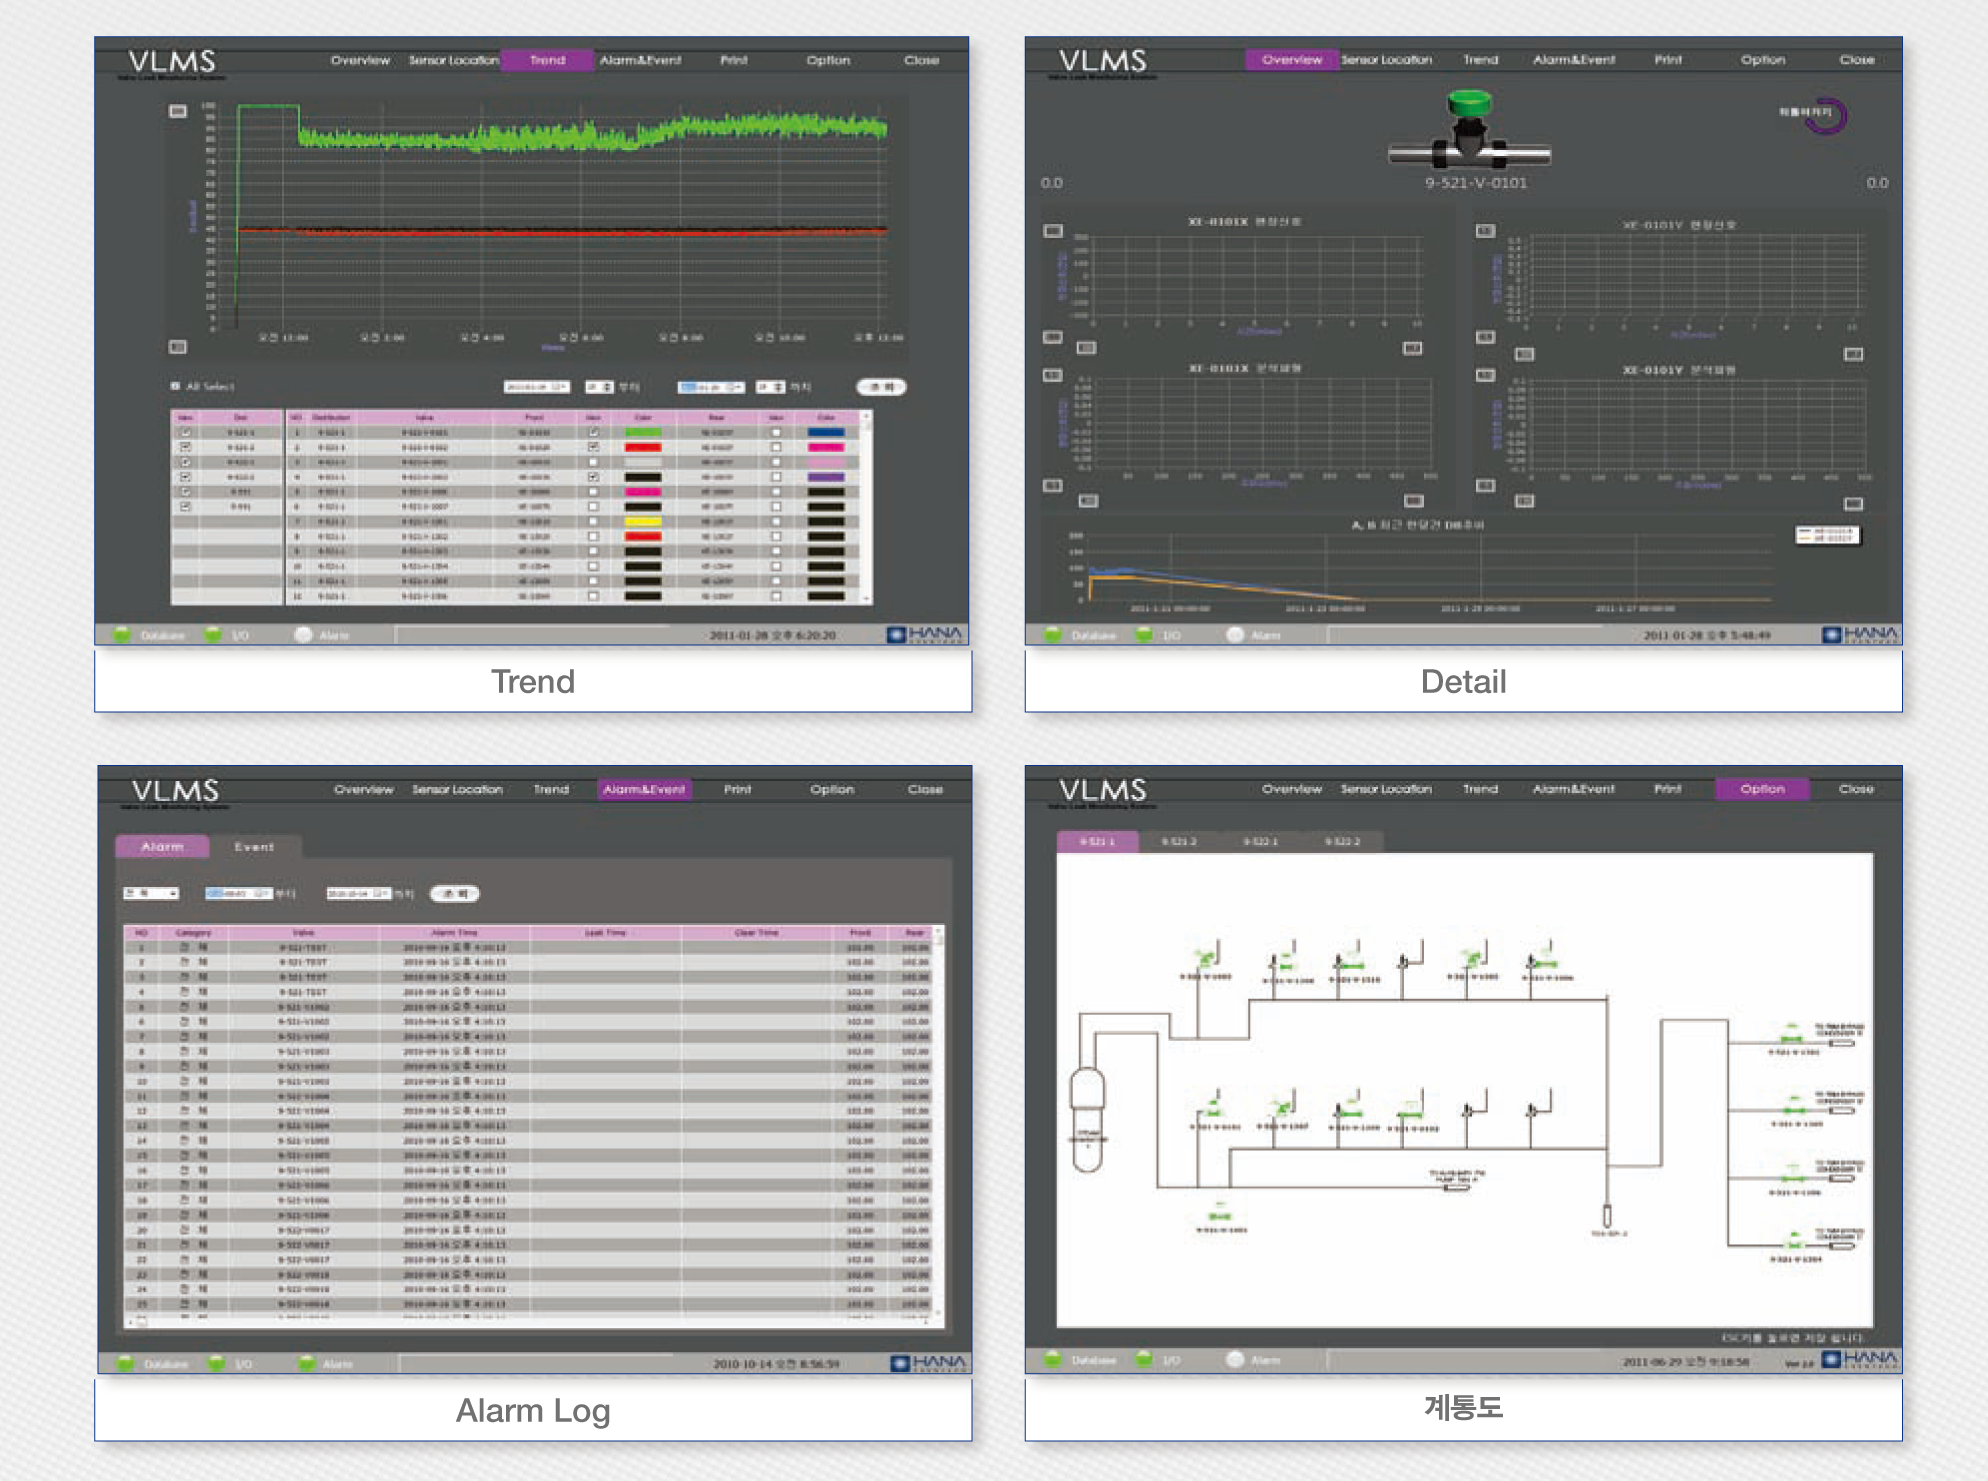The width and height of the screenshot is (1988, 1481).
Task: Click the white Alarm status indicator in Trend screen
Action: coord(303,634)
